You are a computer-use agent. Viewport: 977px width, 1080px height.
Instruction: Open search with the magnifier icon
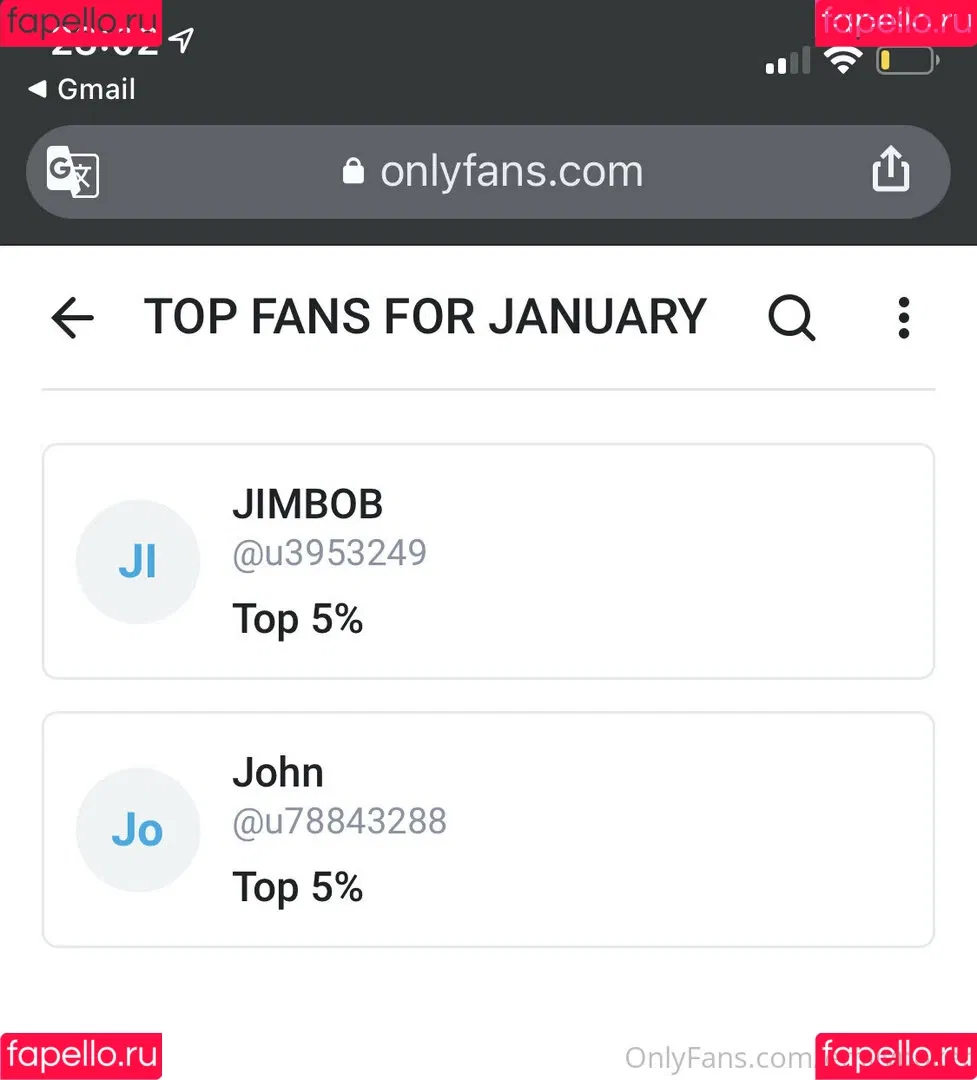tap(792, 318)
